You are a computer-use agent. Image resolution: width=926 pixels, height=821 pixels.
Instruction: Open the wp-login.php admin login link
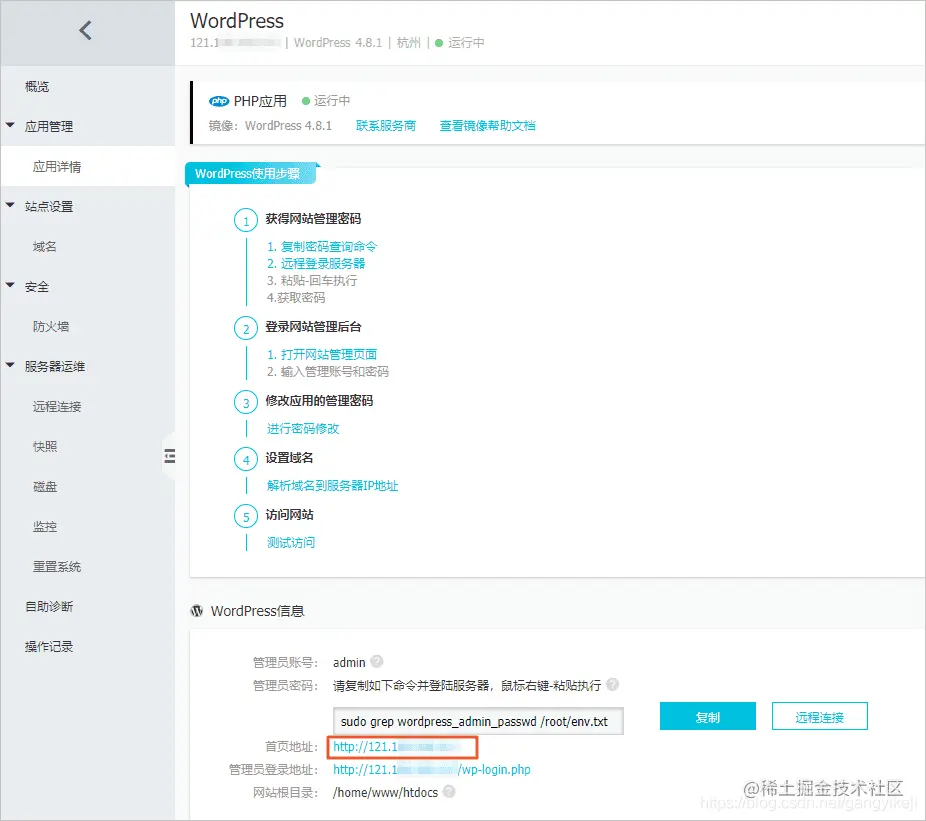coord(430,768)
